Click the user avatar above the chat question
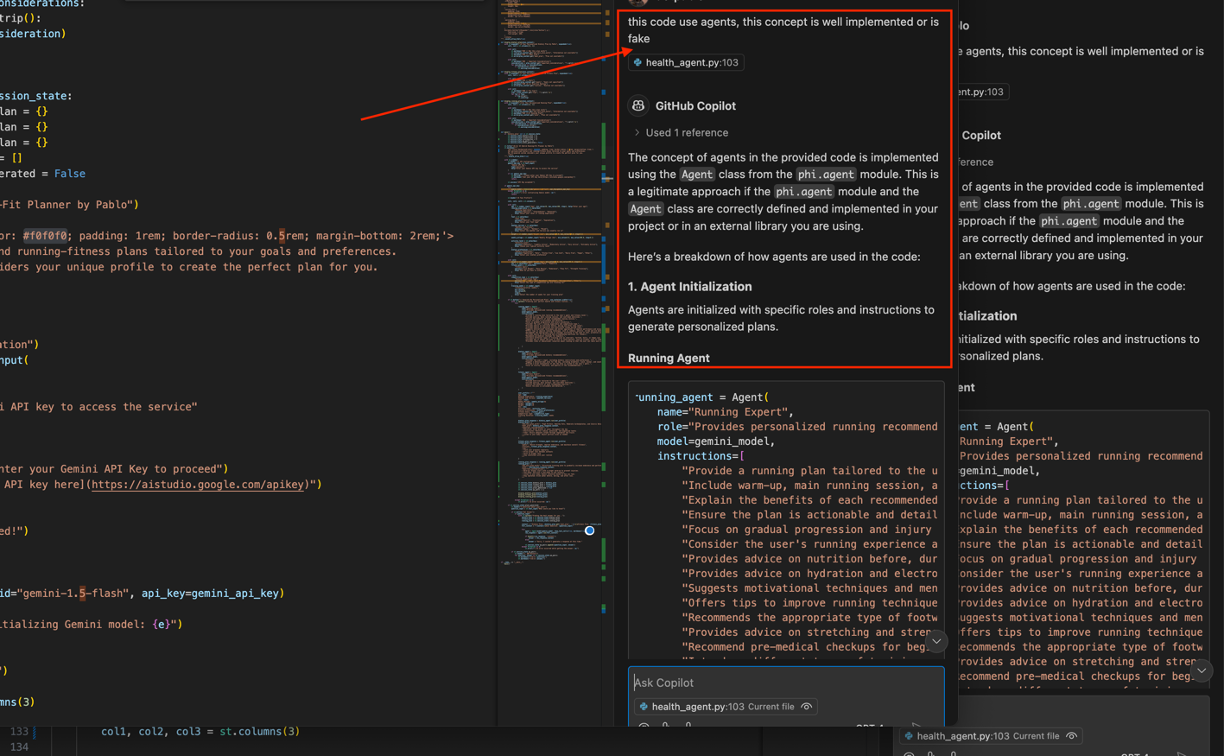1224x756 pixels. 638,3
